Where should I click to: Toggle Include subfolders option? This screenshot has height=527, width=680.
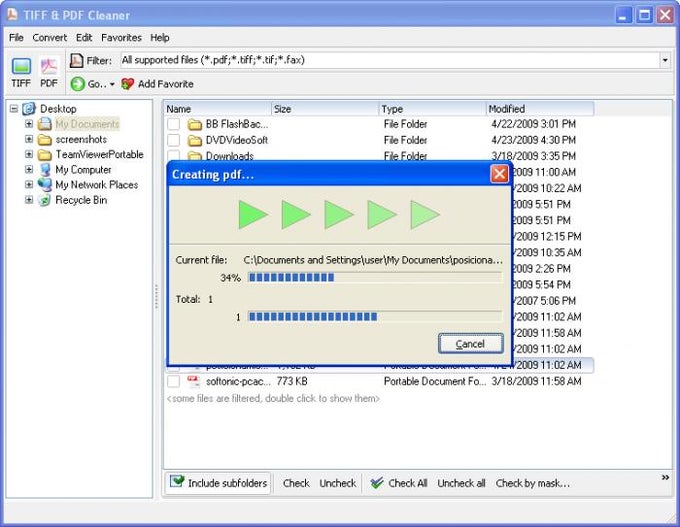[218, 483]
